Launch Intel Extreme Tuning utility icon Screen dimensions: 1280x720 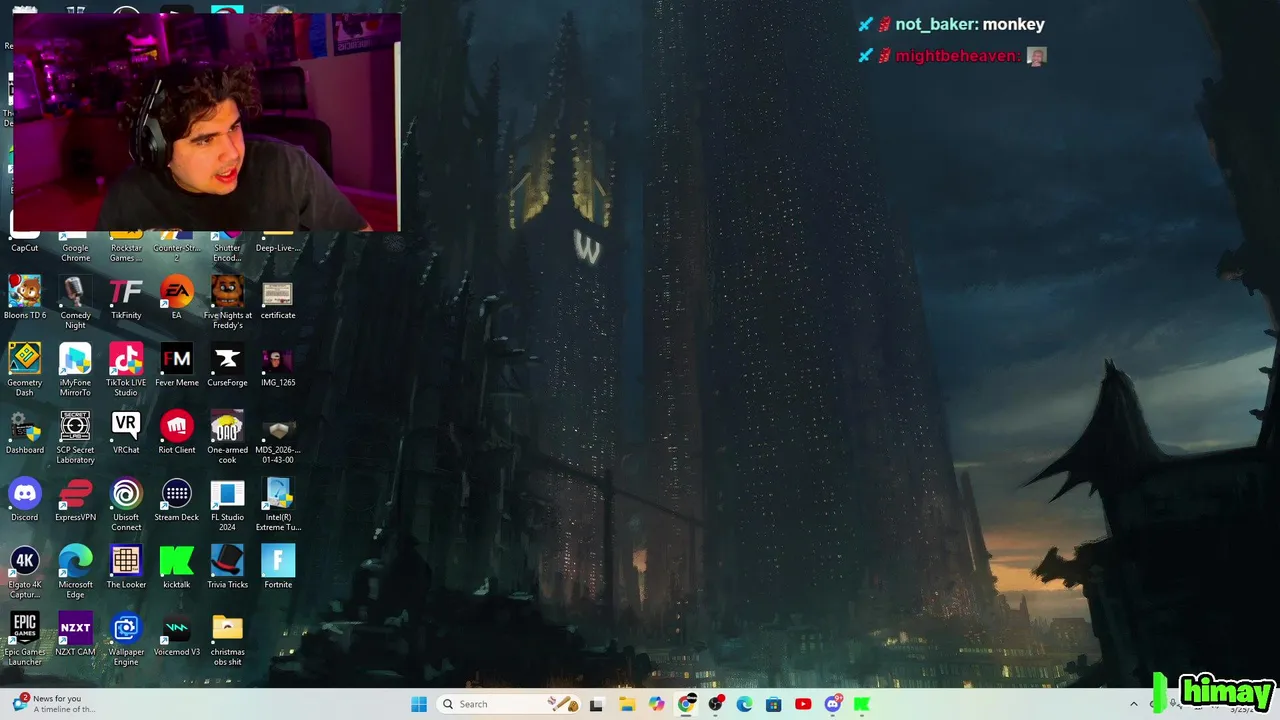click(x=278, y=504)
